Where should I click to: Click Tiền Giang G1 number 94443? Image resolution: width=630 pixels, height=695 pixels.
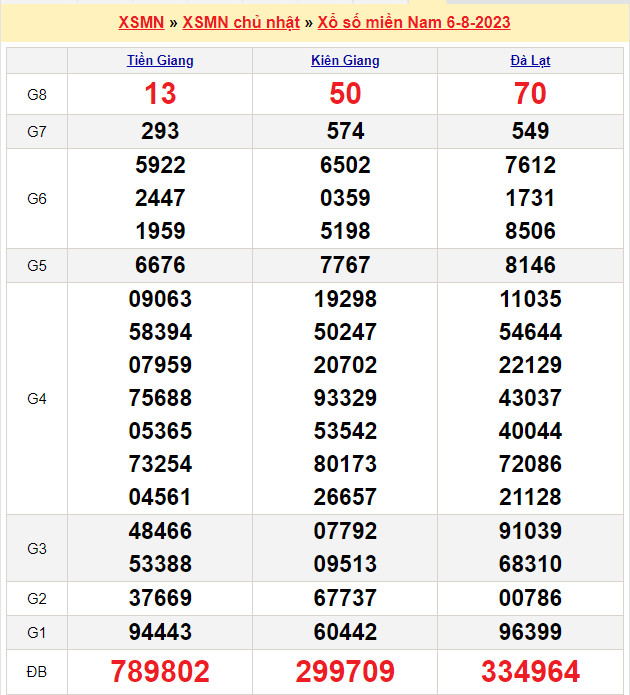(160, 631)
